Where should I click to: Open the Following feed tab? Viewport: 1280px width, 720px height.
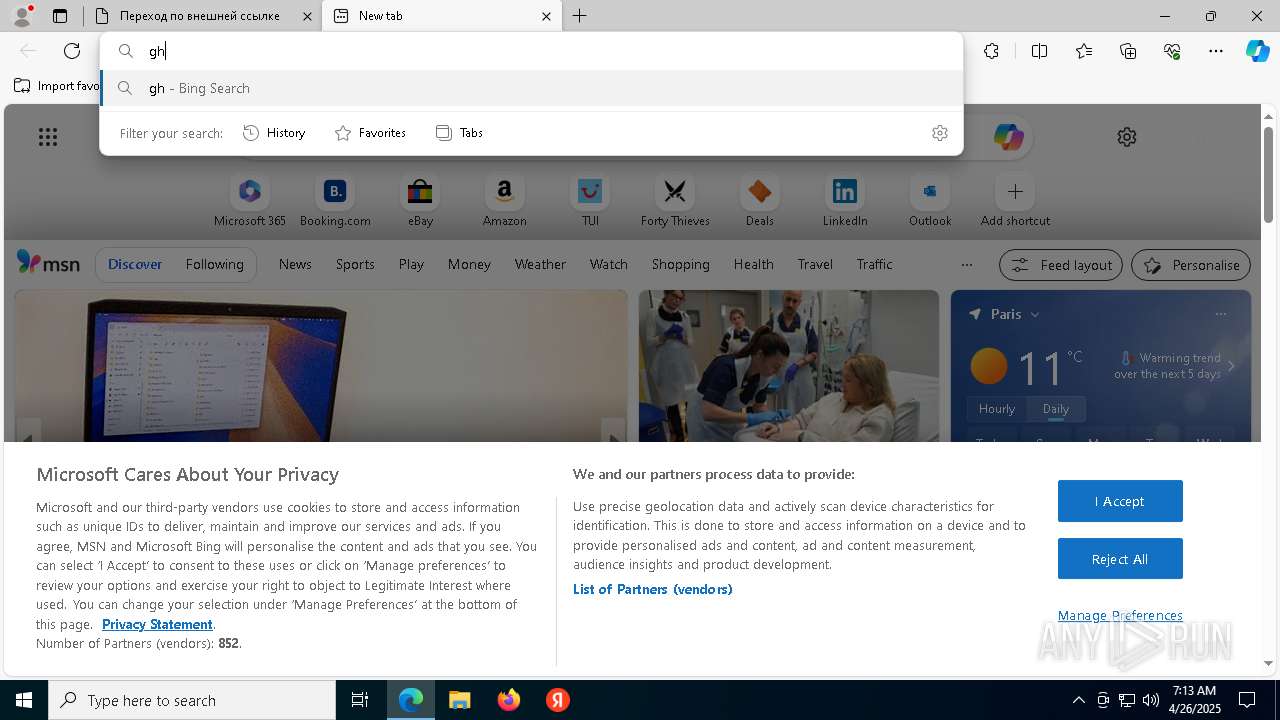click(x=214, y=264)
